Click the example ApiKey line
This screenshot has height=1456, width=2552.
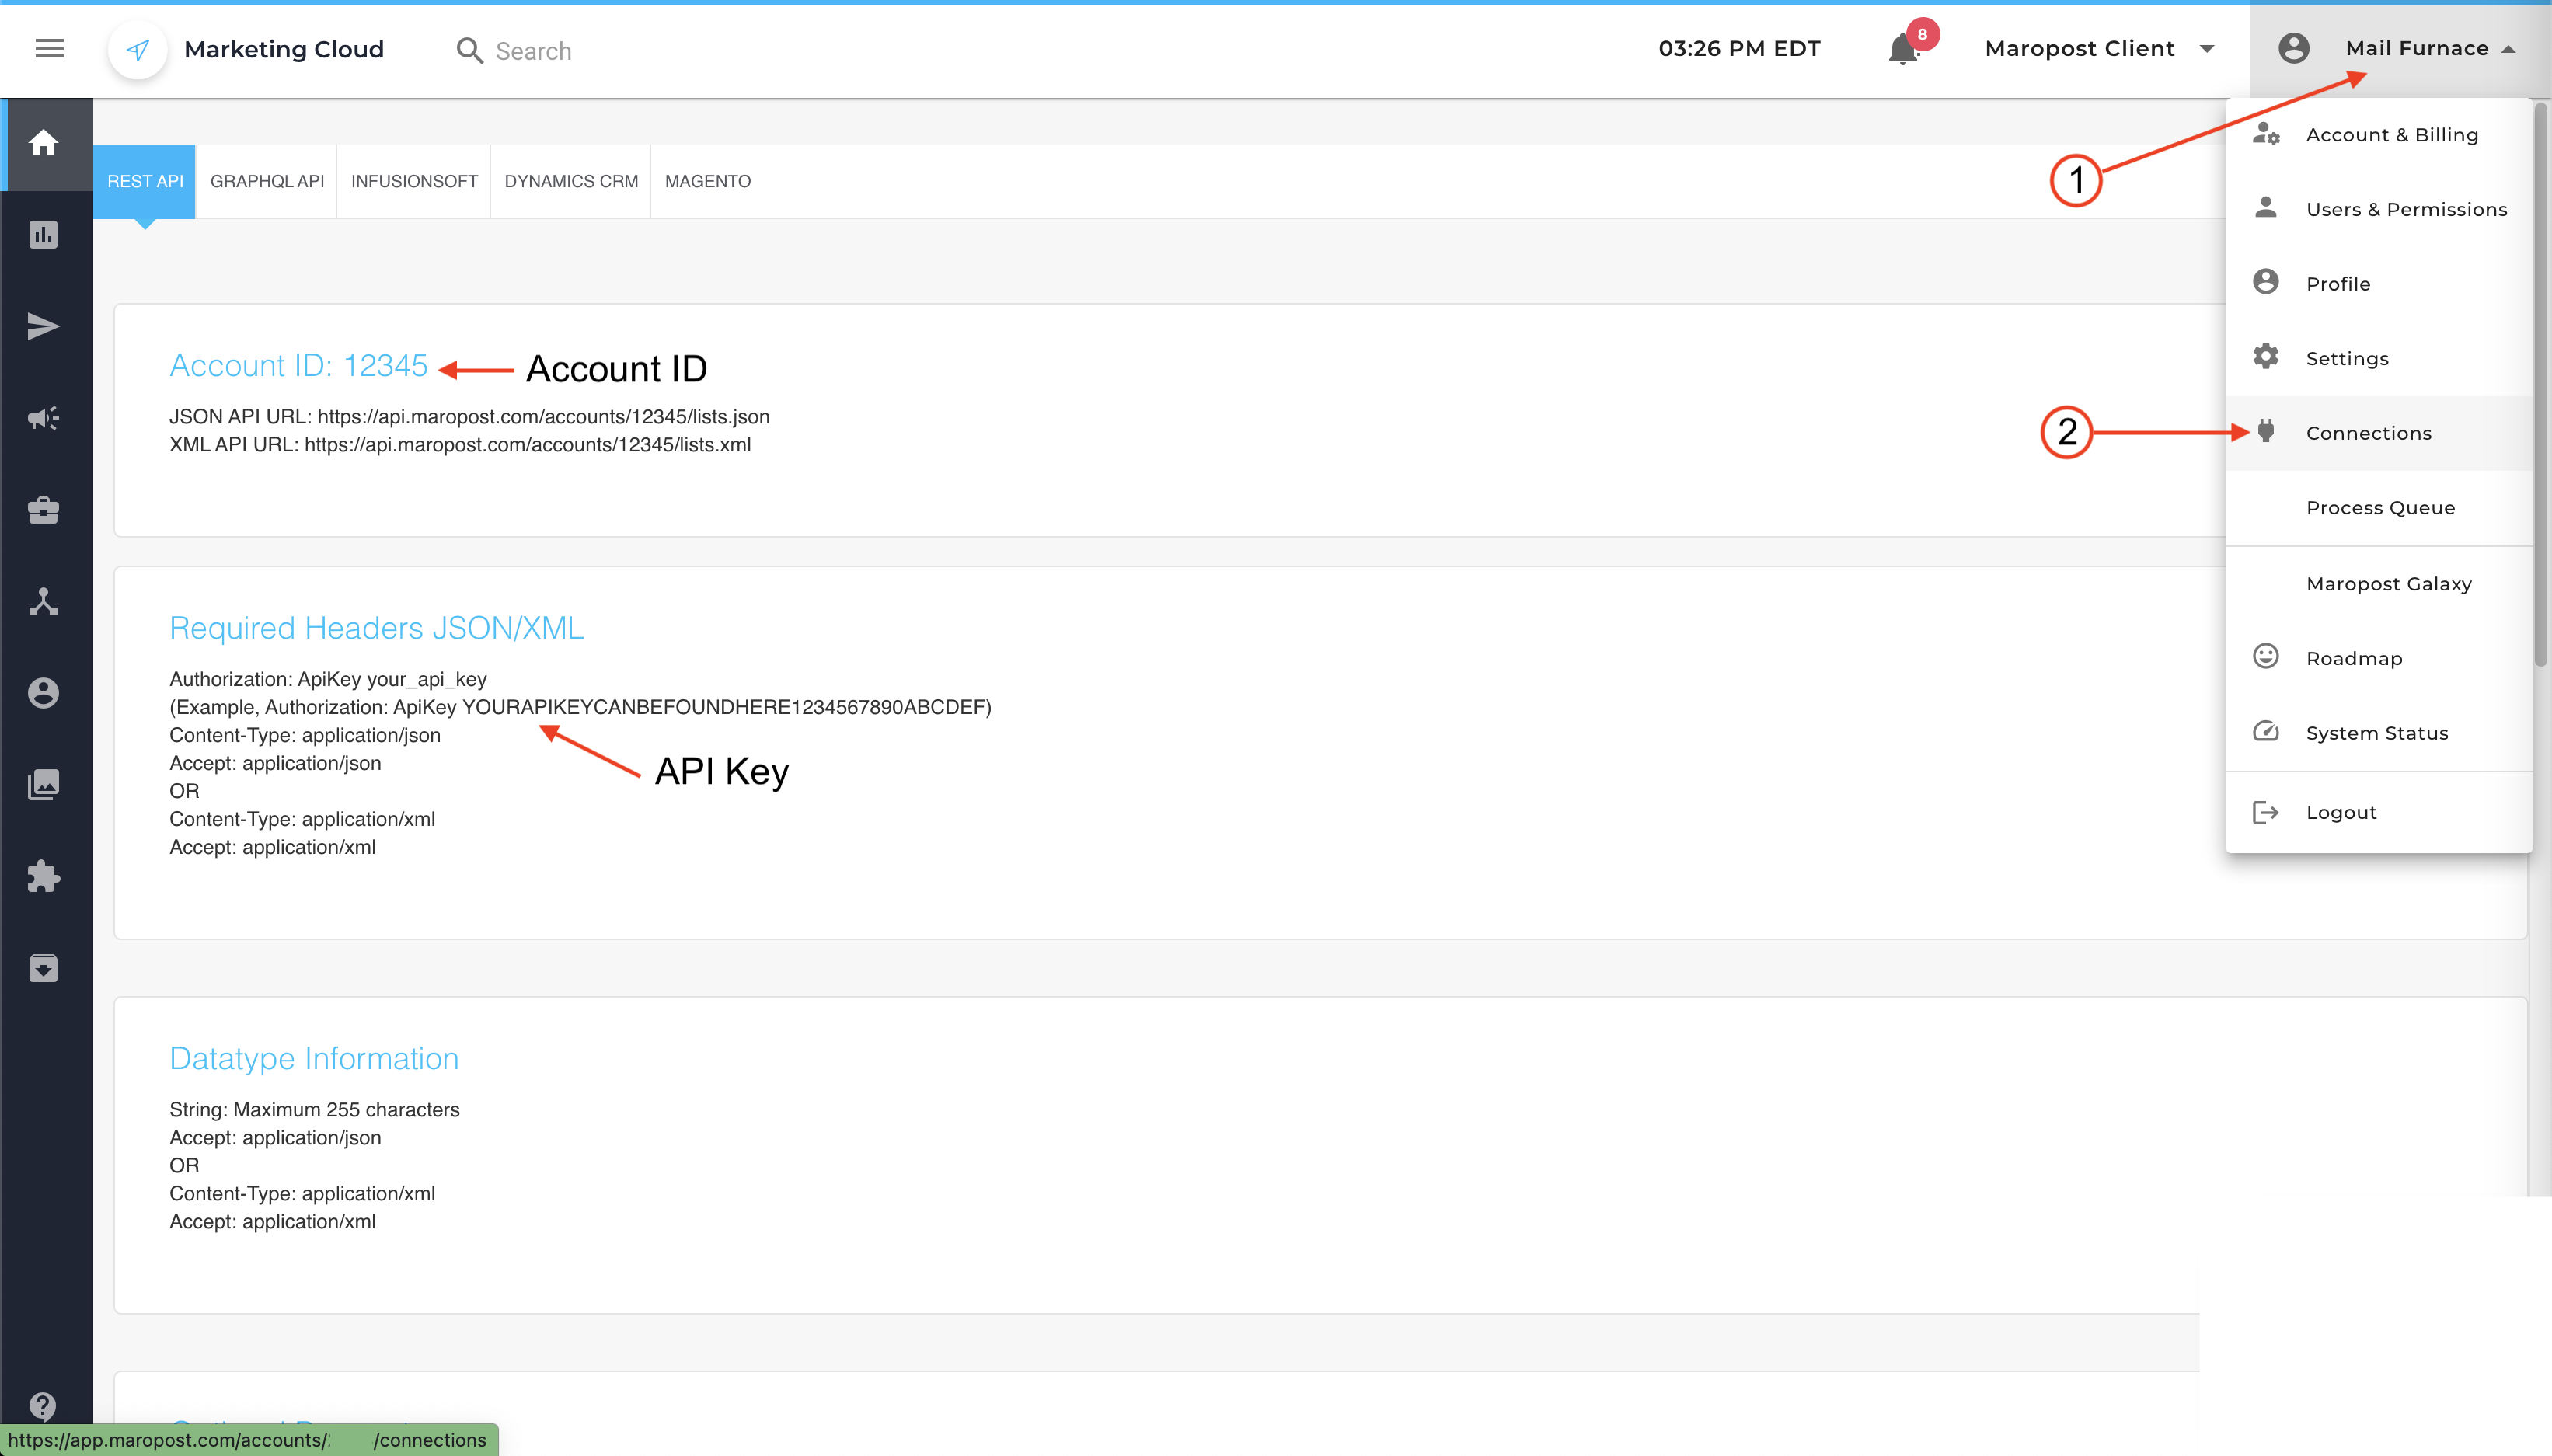pos(580,707)
